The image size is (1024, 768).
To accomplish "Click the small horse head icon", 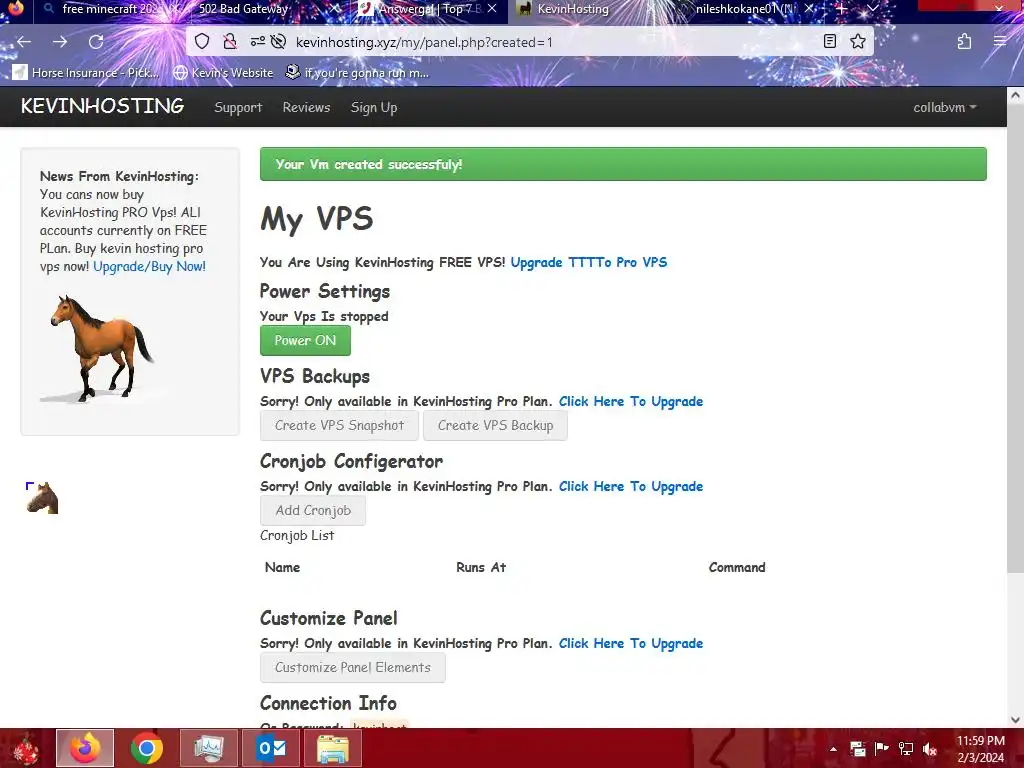I will click(42, 498).
